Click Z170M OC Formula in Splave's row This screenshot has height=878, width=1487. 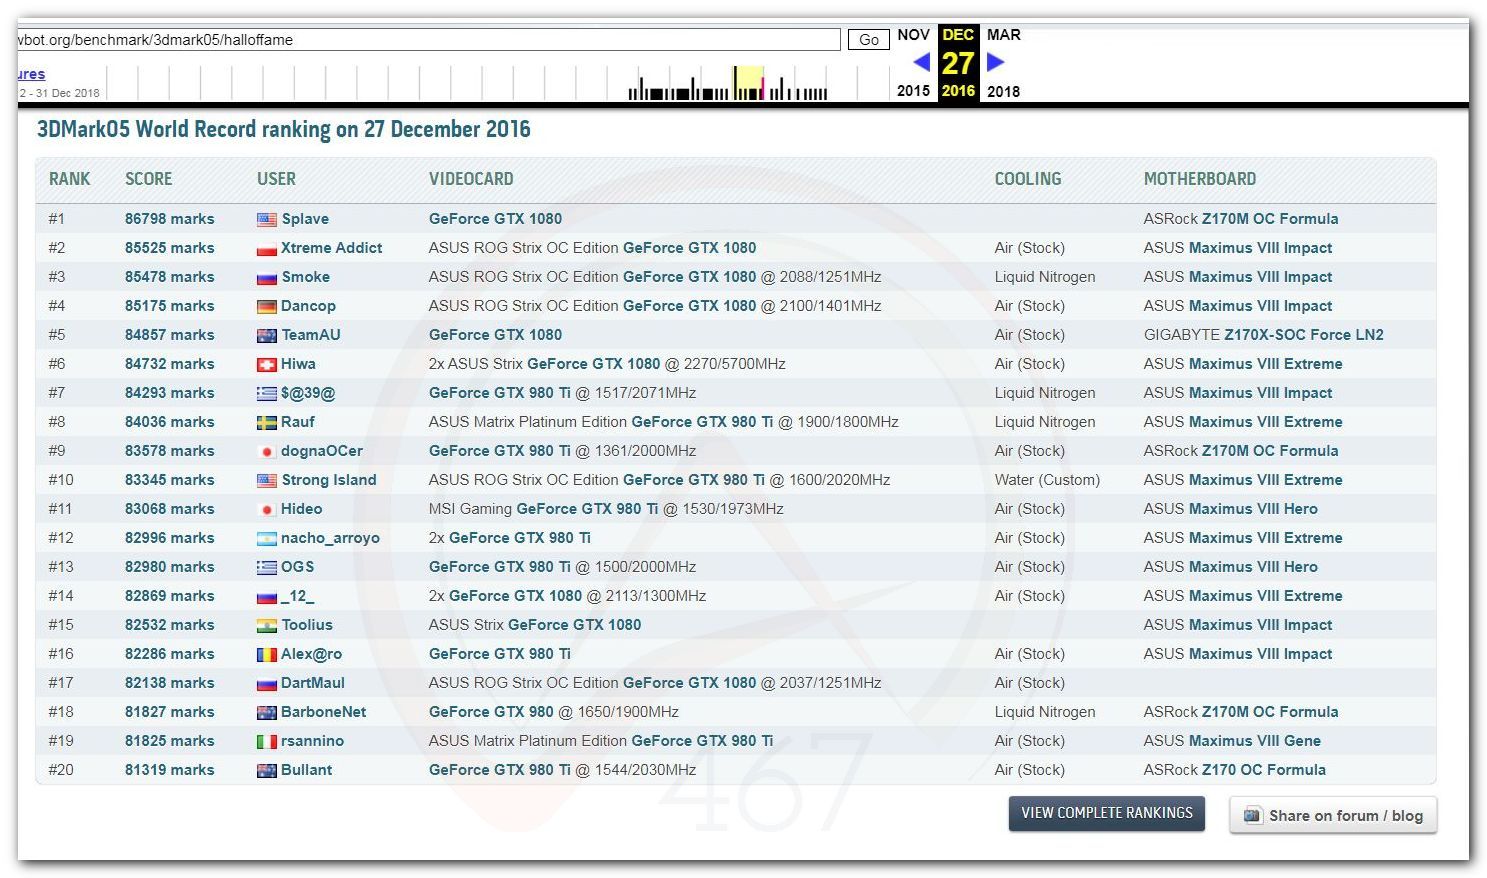[x=1270, y=219]
